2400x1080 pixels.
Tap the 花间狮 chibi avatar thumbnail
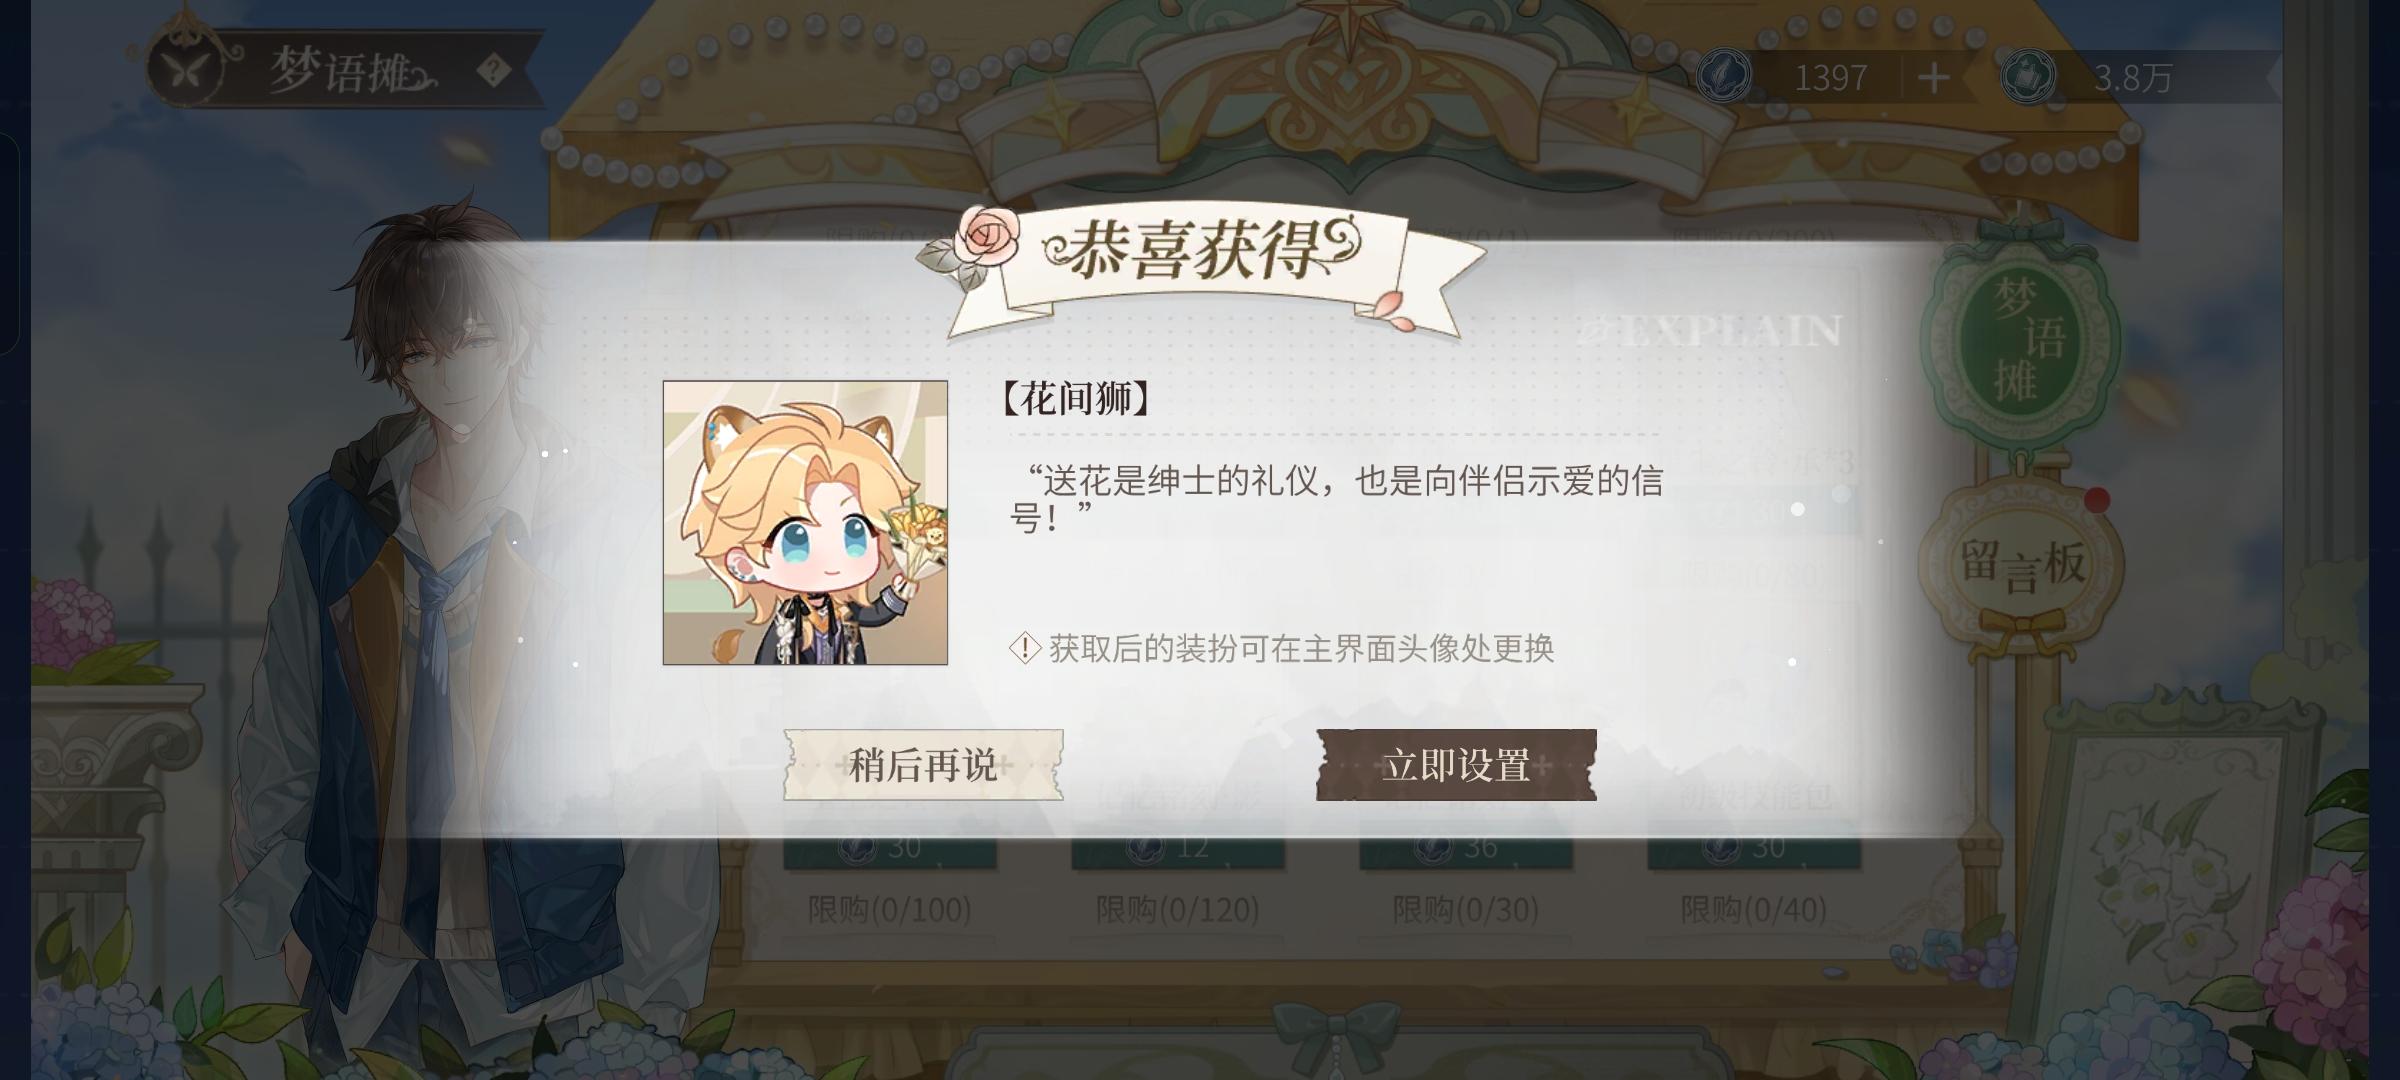[805, 522]
